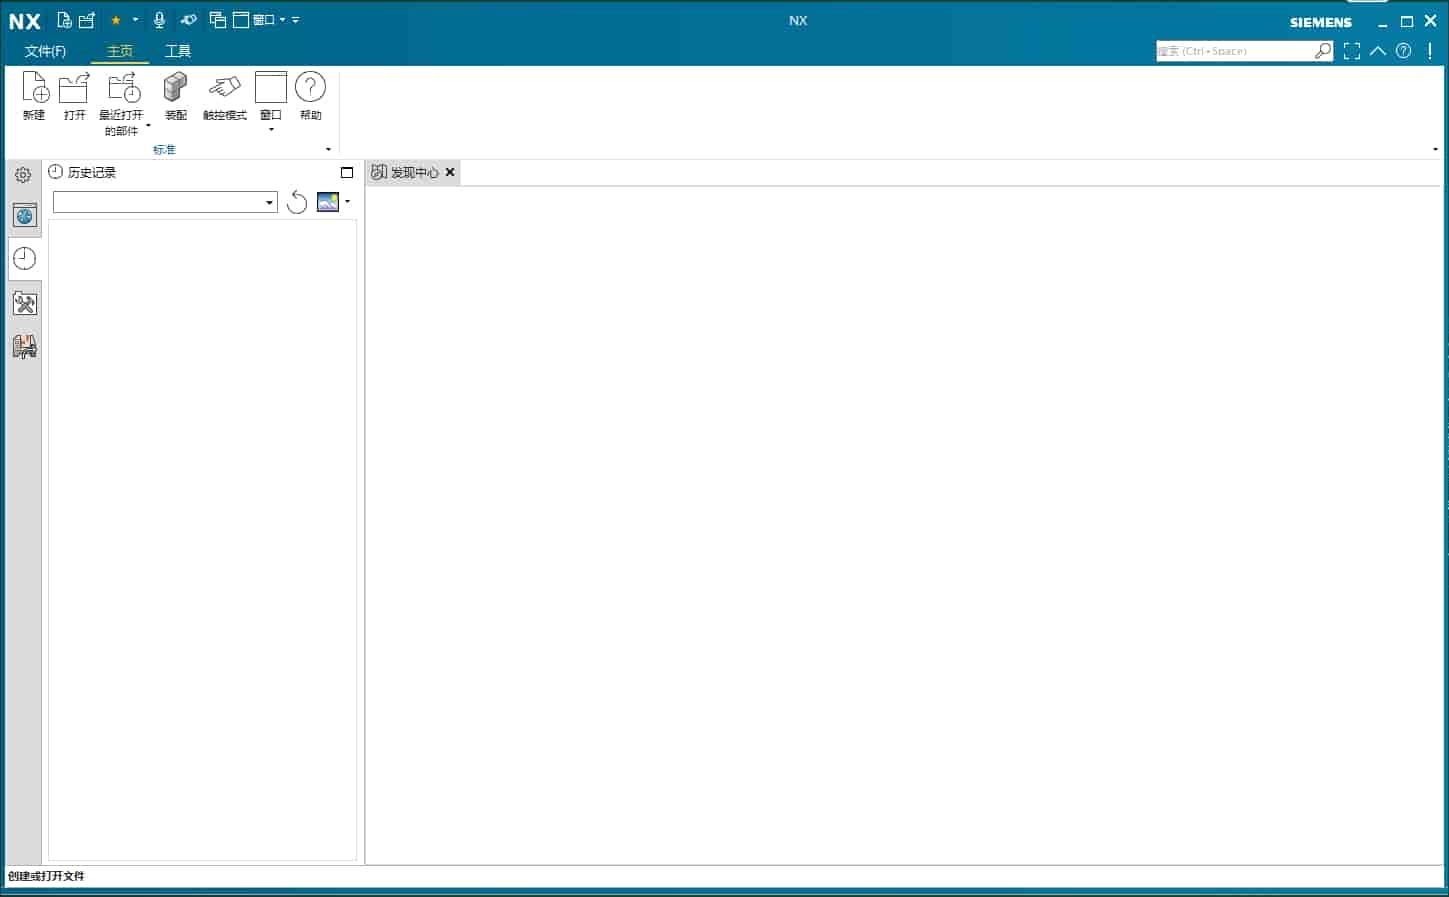The image size is (1449, 897).
Task: Click the resource bar settings gear
Action: click(23, 175)
